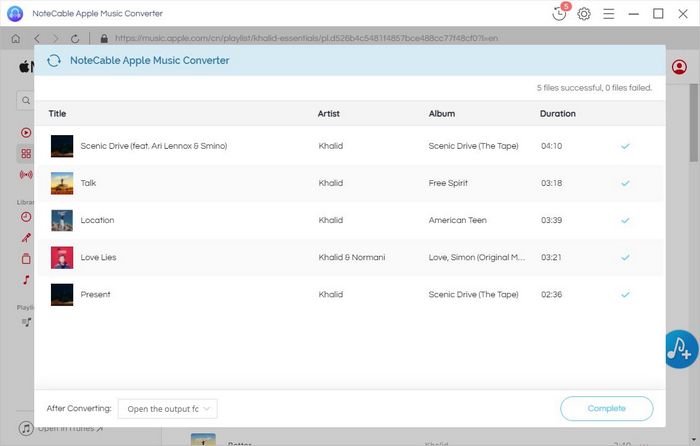Click the converter dialog sync icon
The image size is (700, 446).
(54, 60)
